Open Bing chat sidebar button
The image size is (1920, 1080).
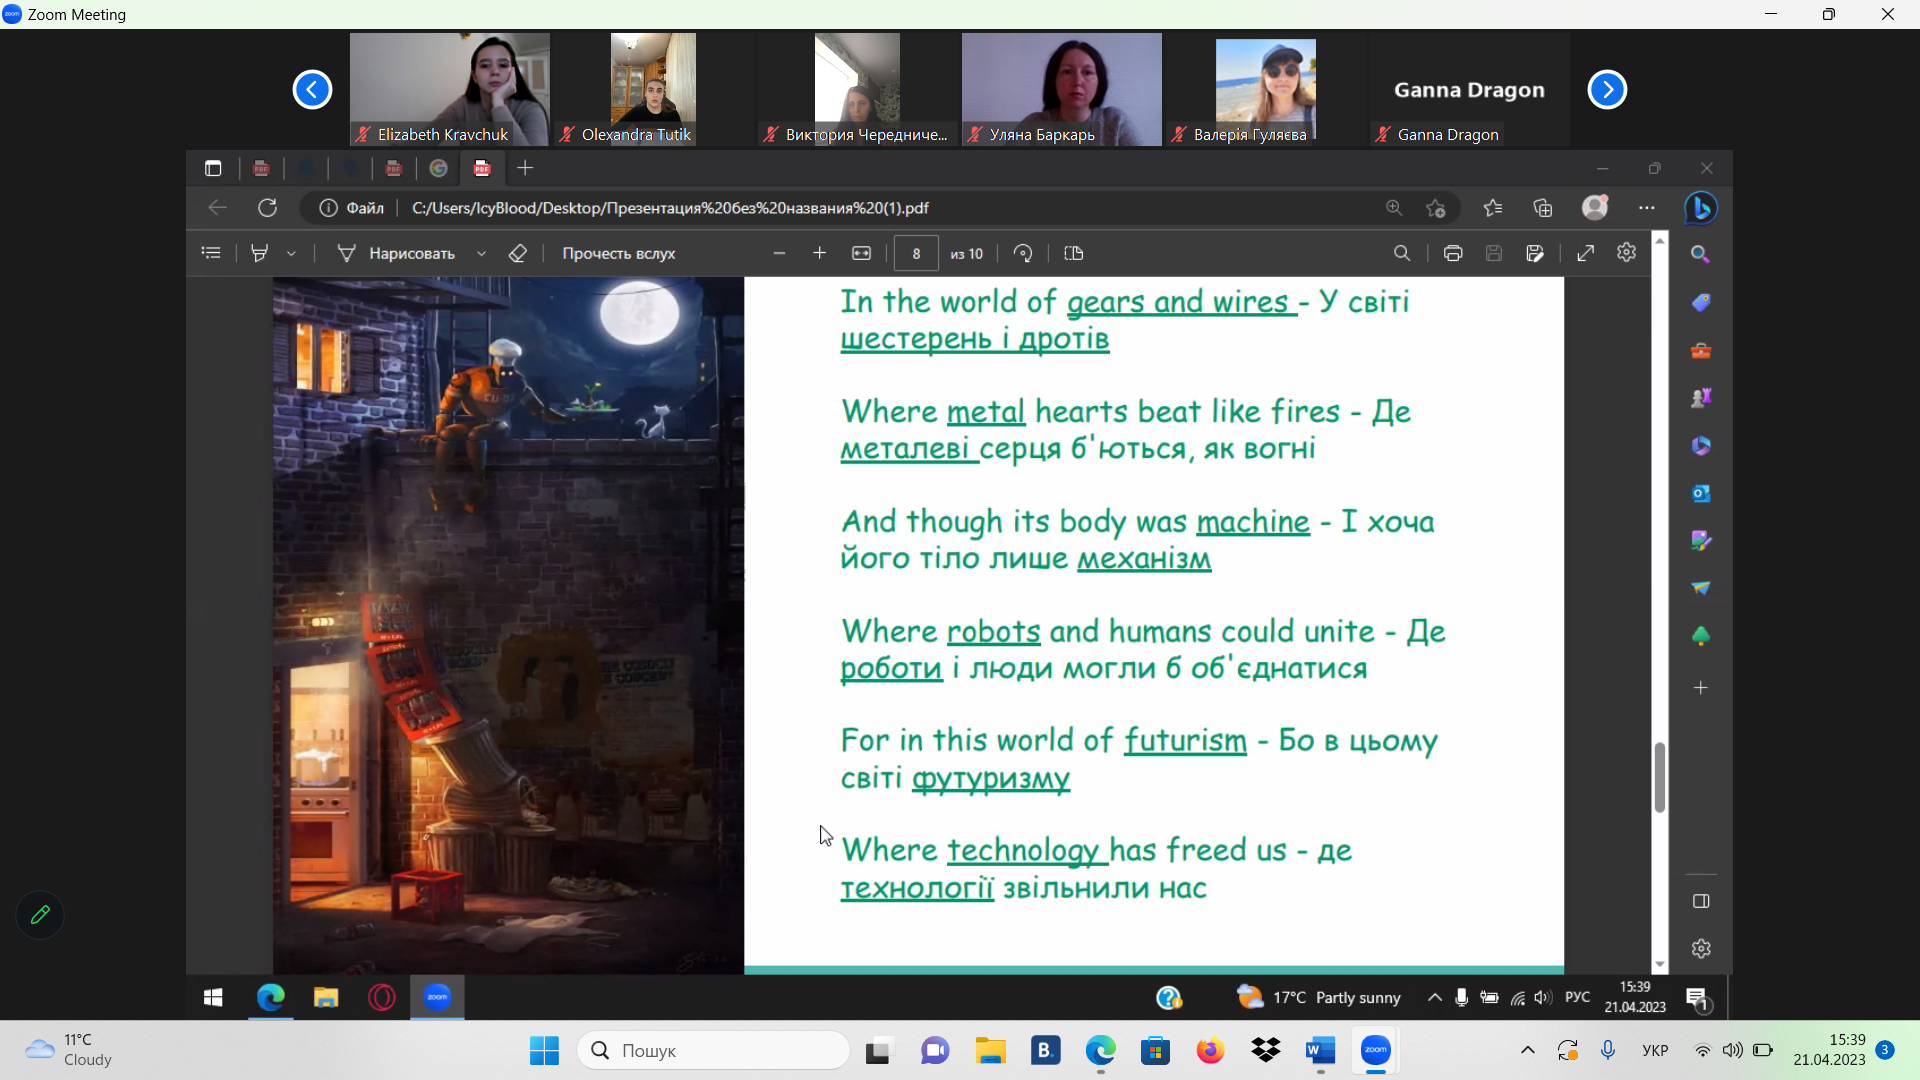[x=1701, y=208]
